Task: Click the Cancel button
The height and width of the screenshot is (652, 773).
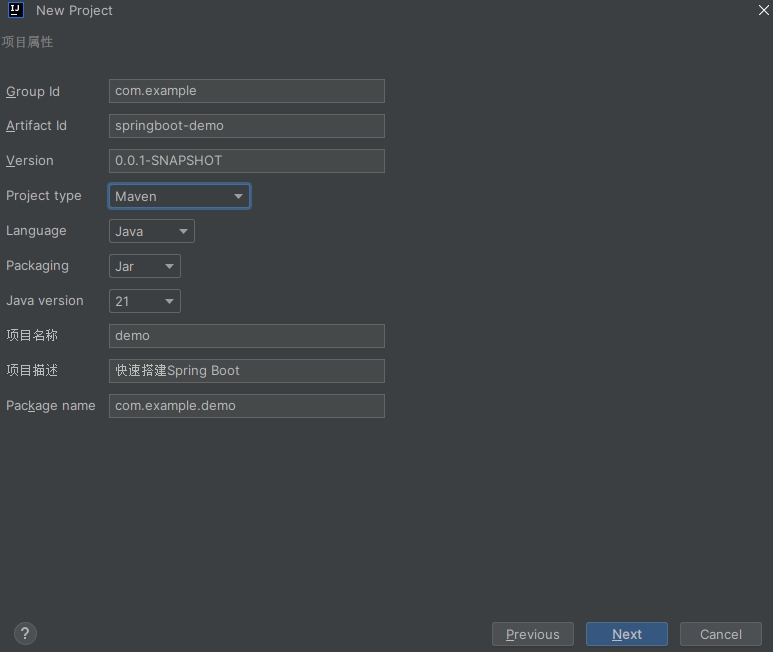Action: coord(721,634)
